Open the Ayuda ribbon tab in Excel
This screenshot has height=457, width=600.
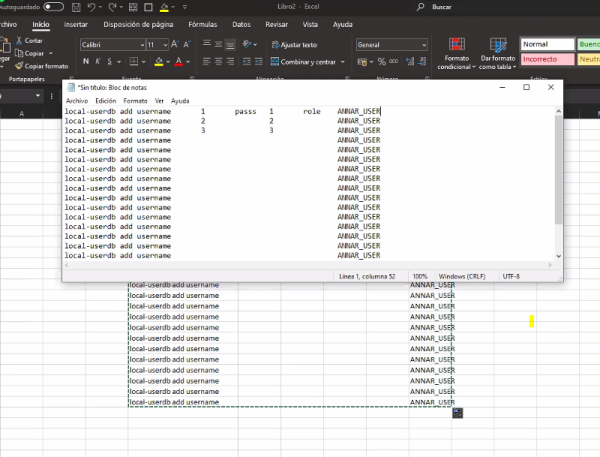342,24
